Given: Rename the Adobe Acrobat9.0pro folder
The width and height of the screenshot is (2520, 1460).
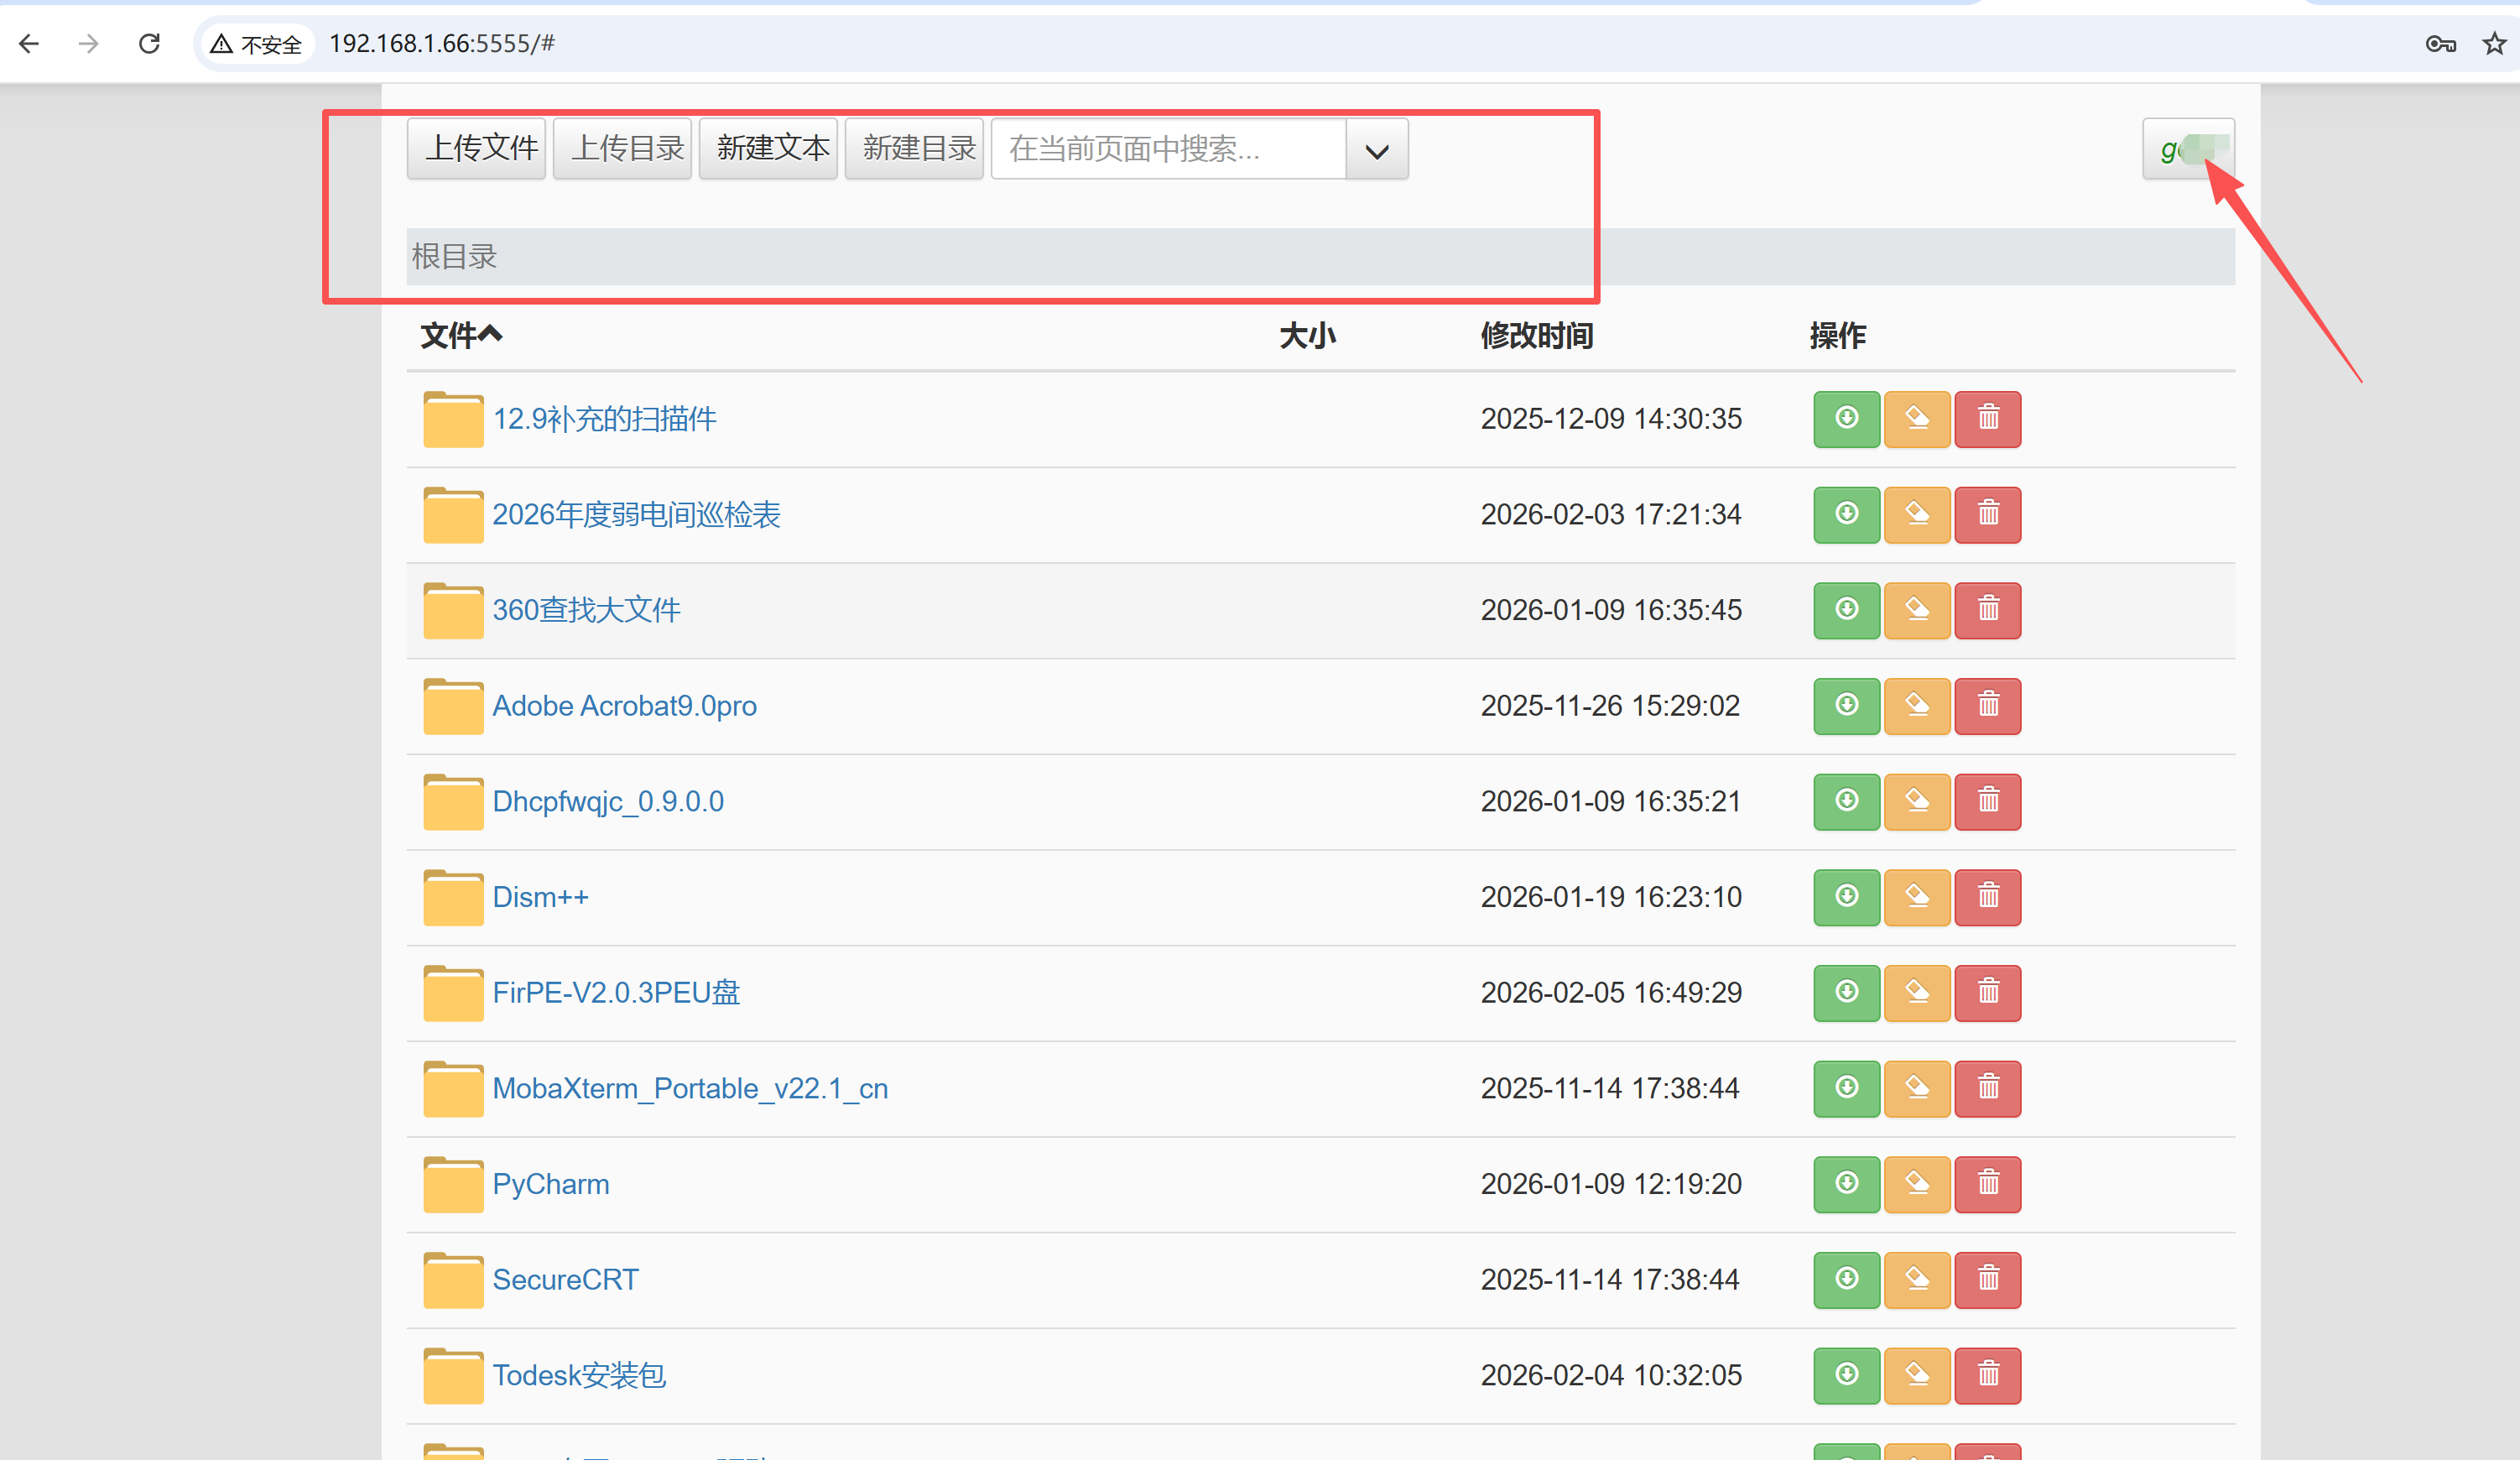Looking at the screenshot, I should click(x=1916, y=706).
